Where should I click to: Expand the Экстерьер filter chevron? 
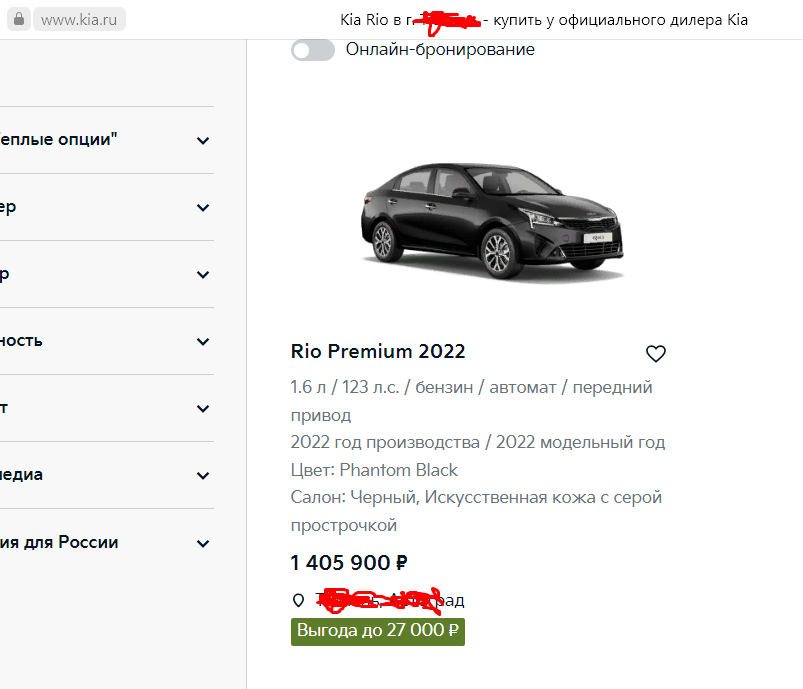pyautogui.click(x=203, y=208)
